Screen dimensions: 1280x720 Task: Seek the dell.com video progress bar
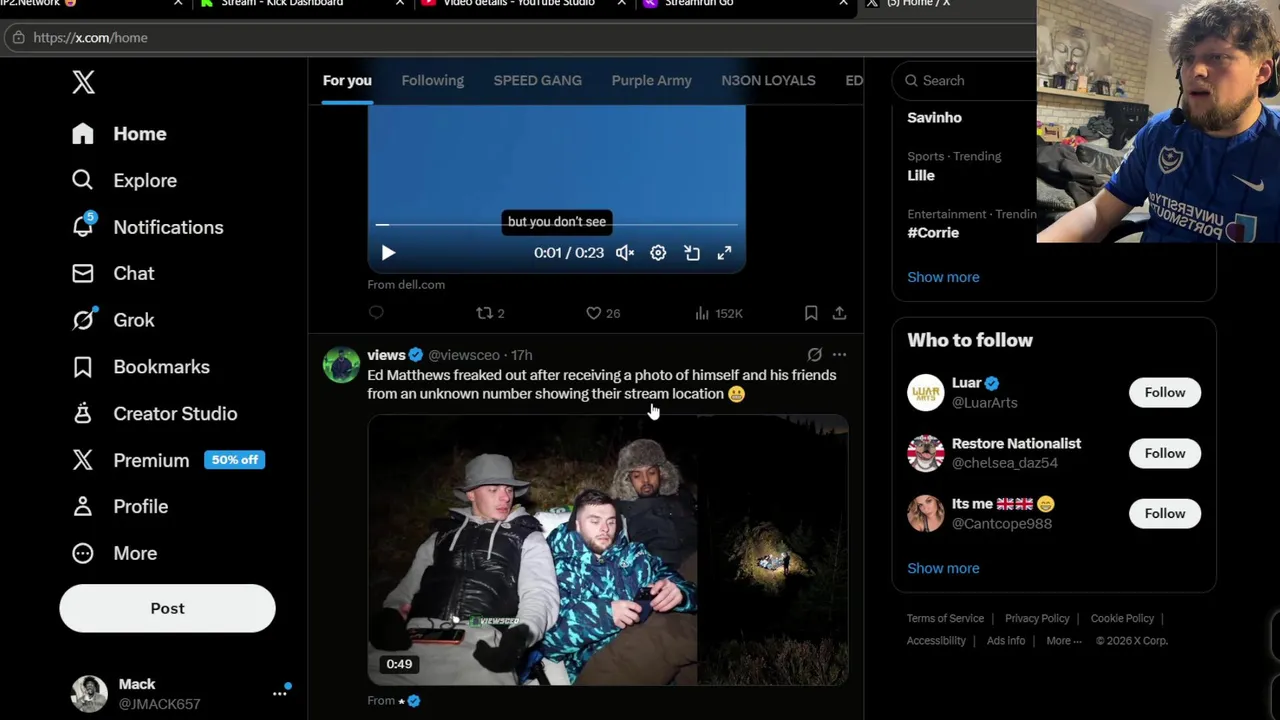556,225
